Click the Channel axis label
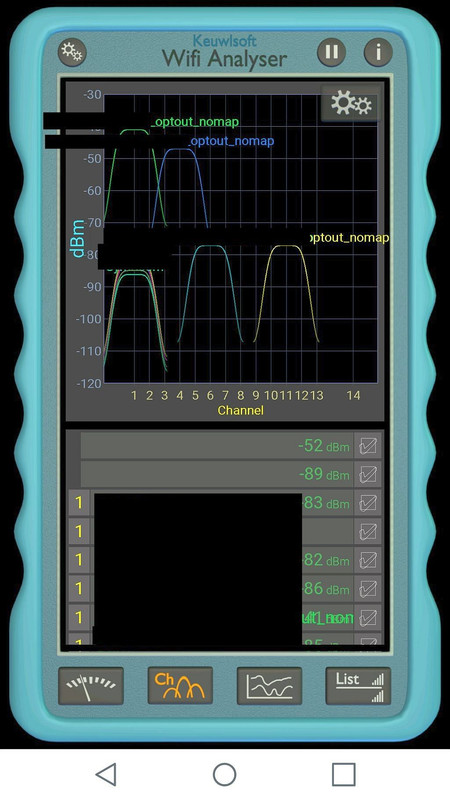Viewport: 450px width, 800px height. coord(240,410)
